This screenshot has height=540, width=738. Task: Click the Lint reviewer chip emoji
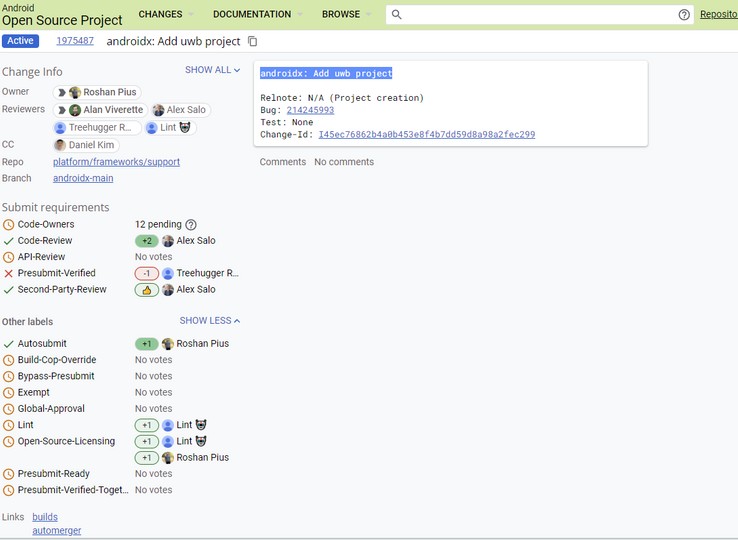pos(185,128)
